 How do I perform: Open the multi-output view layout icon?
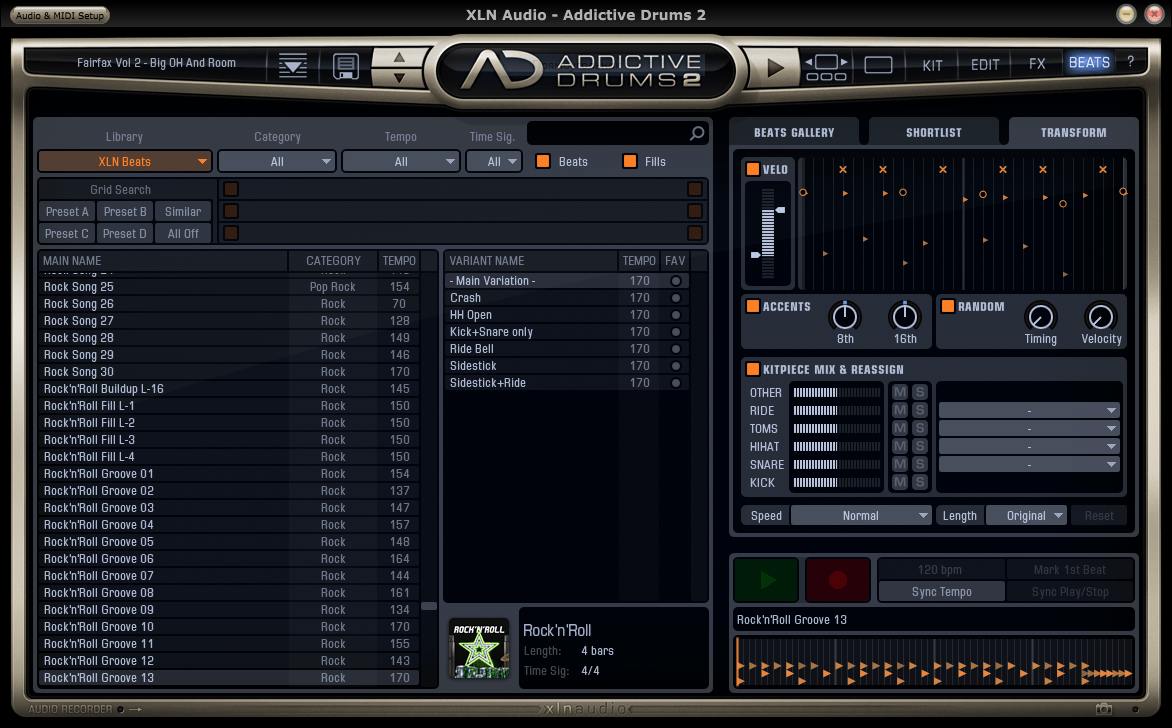(x=826, y=67)
